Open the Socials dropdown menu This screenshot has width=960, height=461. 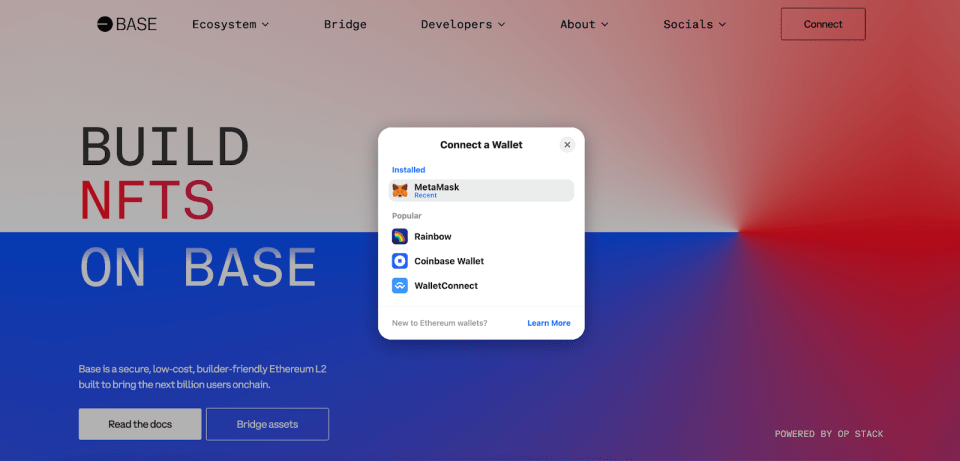695,24
